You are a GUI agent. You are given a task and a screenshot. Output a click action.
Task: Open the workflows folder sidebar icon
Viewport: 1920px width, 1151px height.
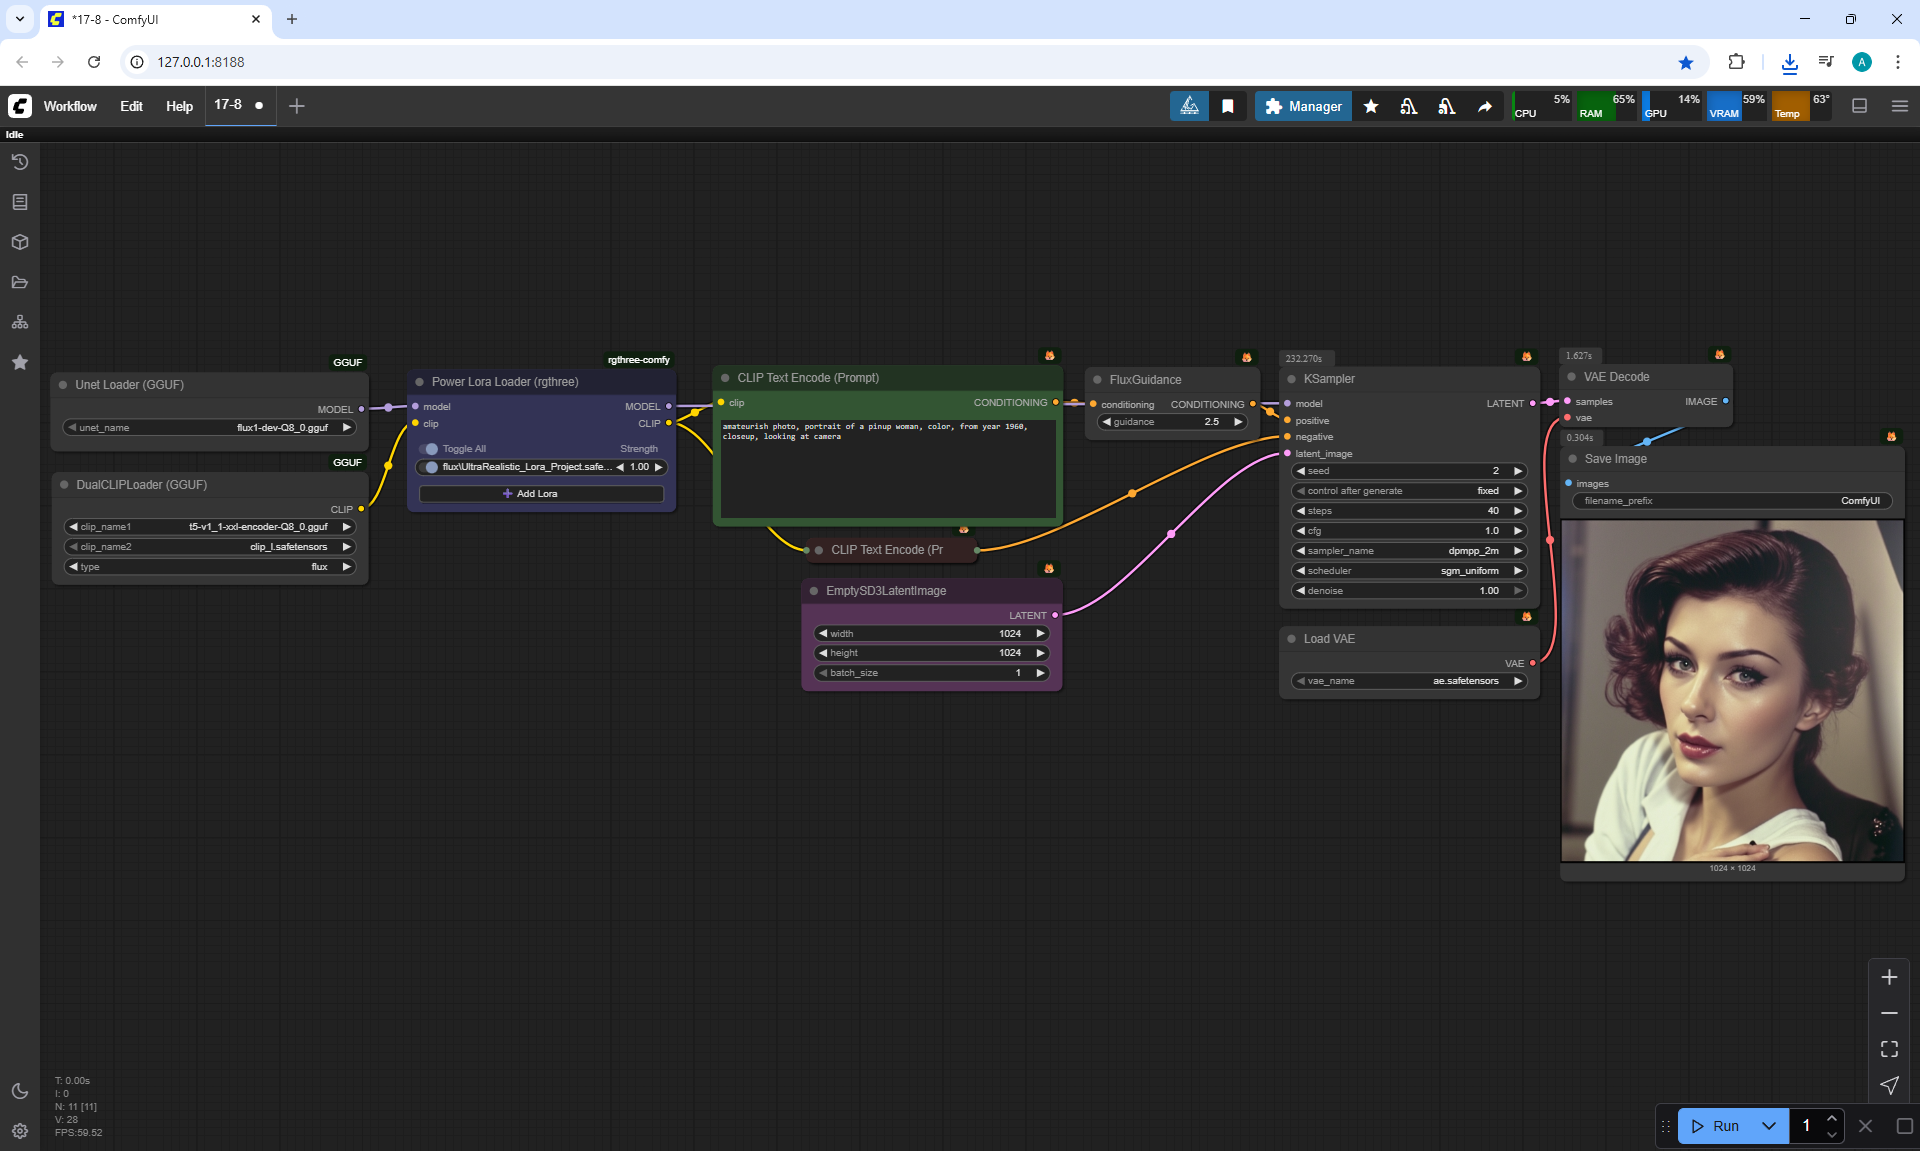(x=19, y=282)
